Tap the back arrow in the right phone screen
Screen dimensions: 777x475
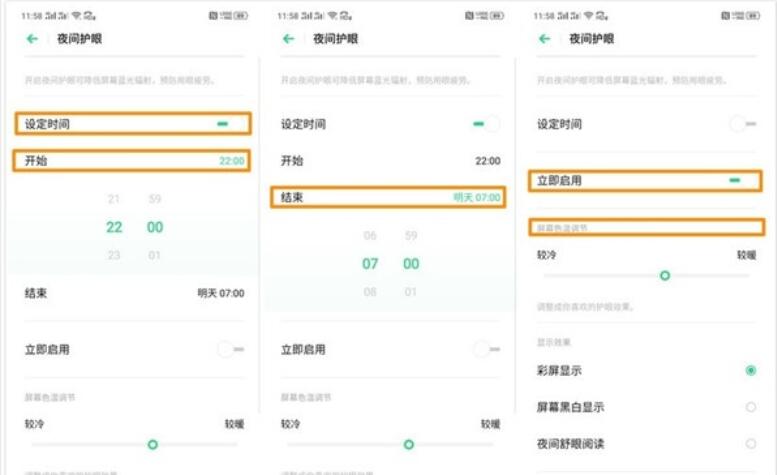pos(545,39)
